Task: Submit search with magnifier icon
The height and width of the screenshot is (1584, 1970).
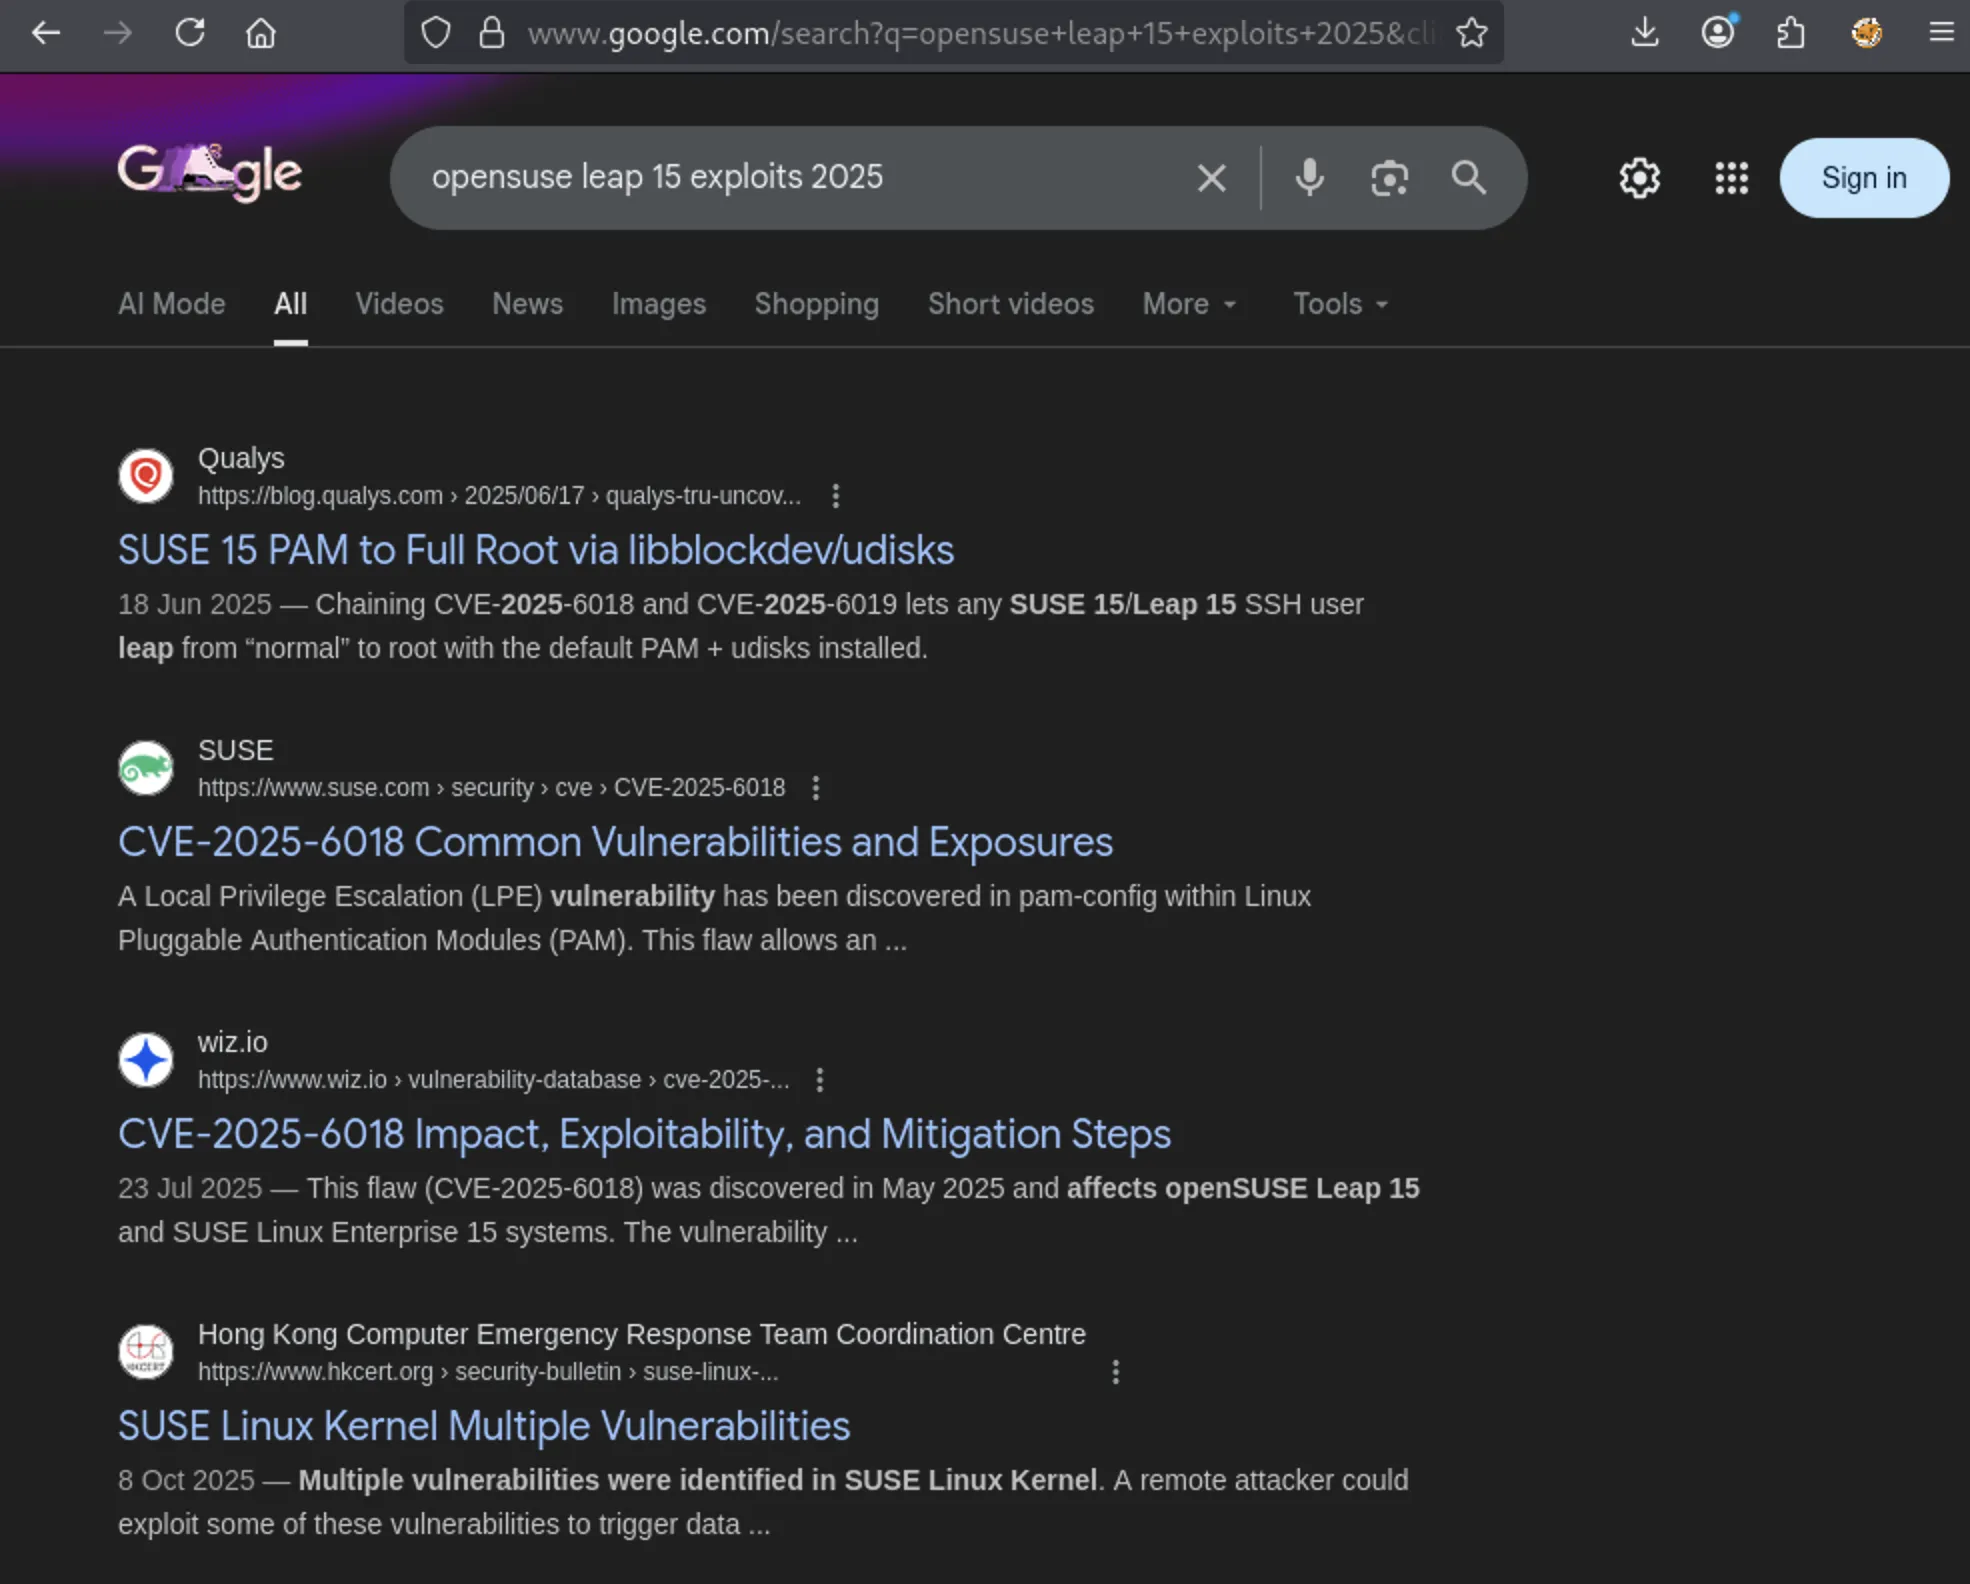Action: [1468, 178]
